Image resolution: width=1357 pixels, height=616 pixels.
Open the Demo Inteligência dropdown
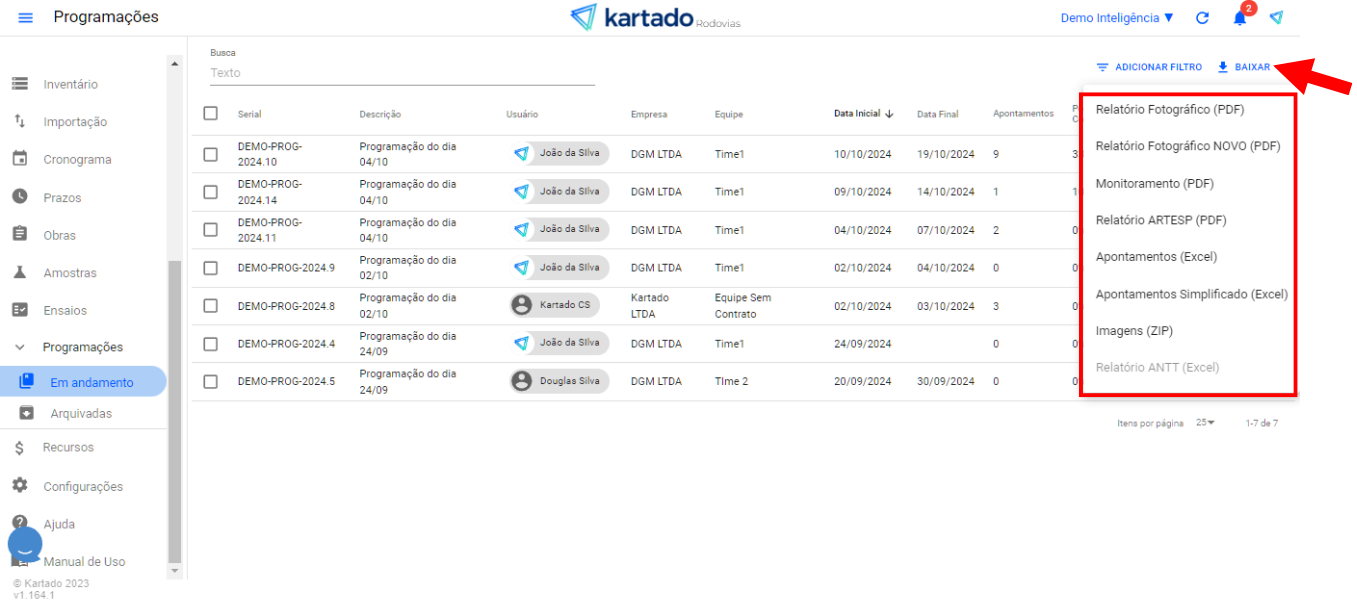coord(1117,18)
